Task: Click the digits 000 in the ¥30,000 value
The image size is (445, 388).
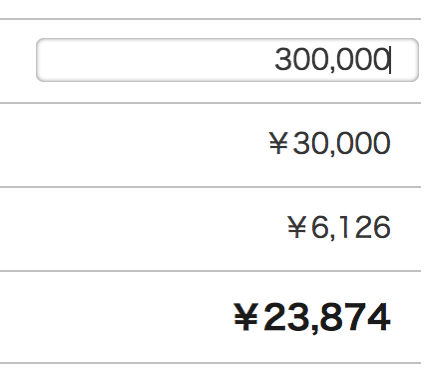Action: tap(364, 143)
